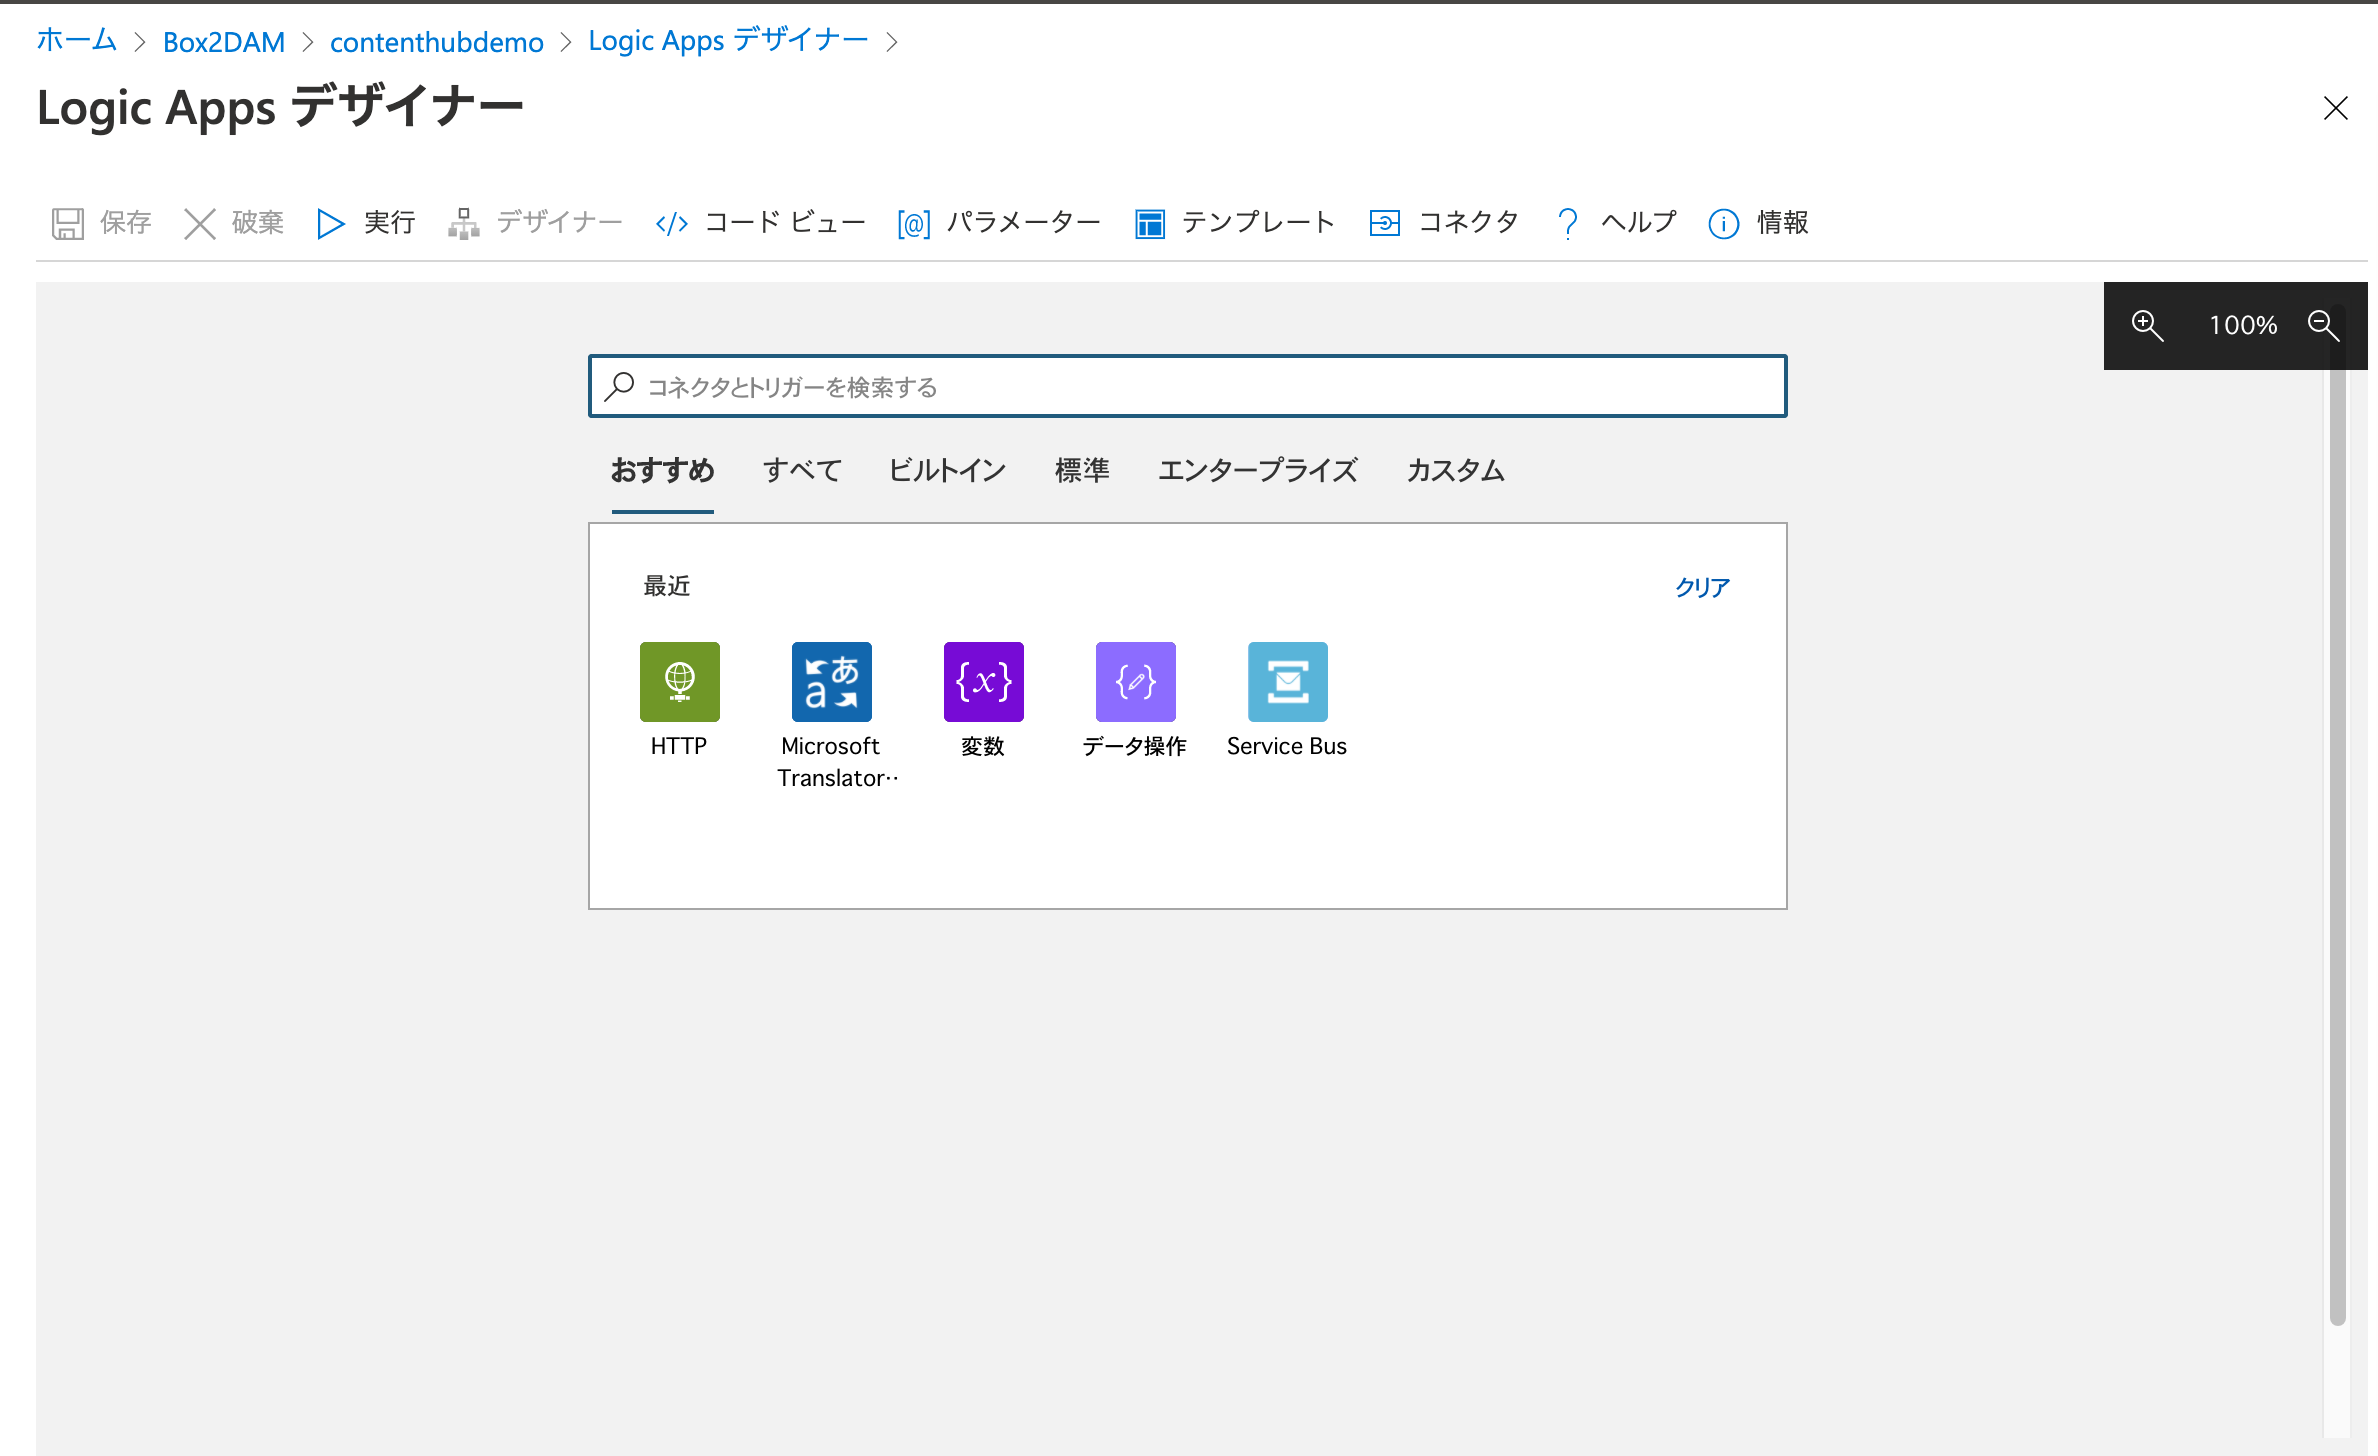Switch to the カスタム tab
This screenshot has height=1456, width=2378.
pyautogui.click(x=1456, y=470)
